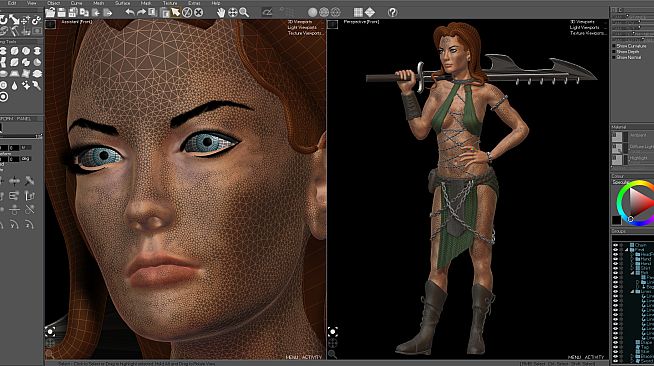Screen dimensions: 654x366
Task: Click the question mark help icon
Action: 392,13
